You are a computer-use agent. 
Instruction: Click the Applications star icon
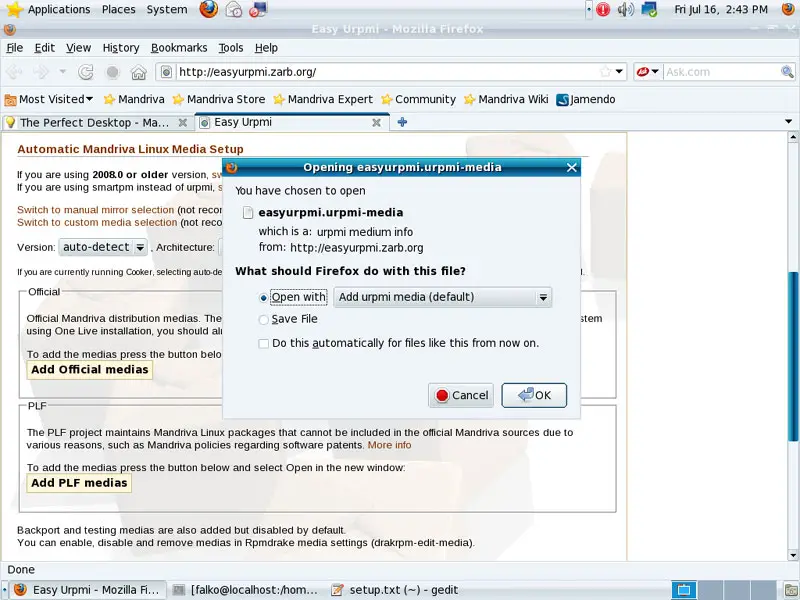(14, 9)
